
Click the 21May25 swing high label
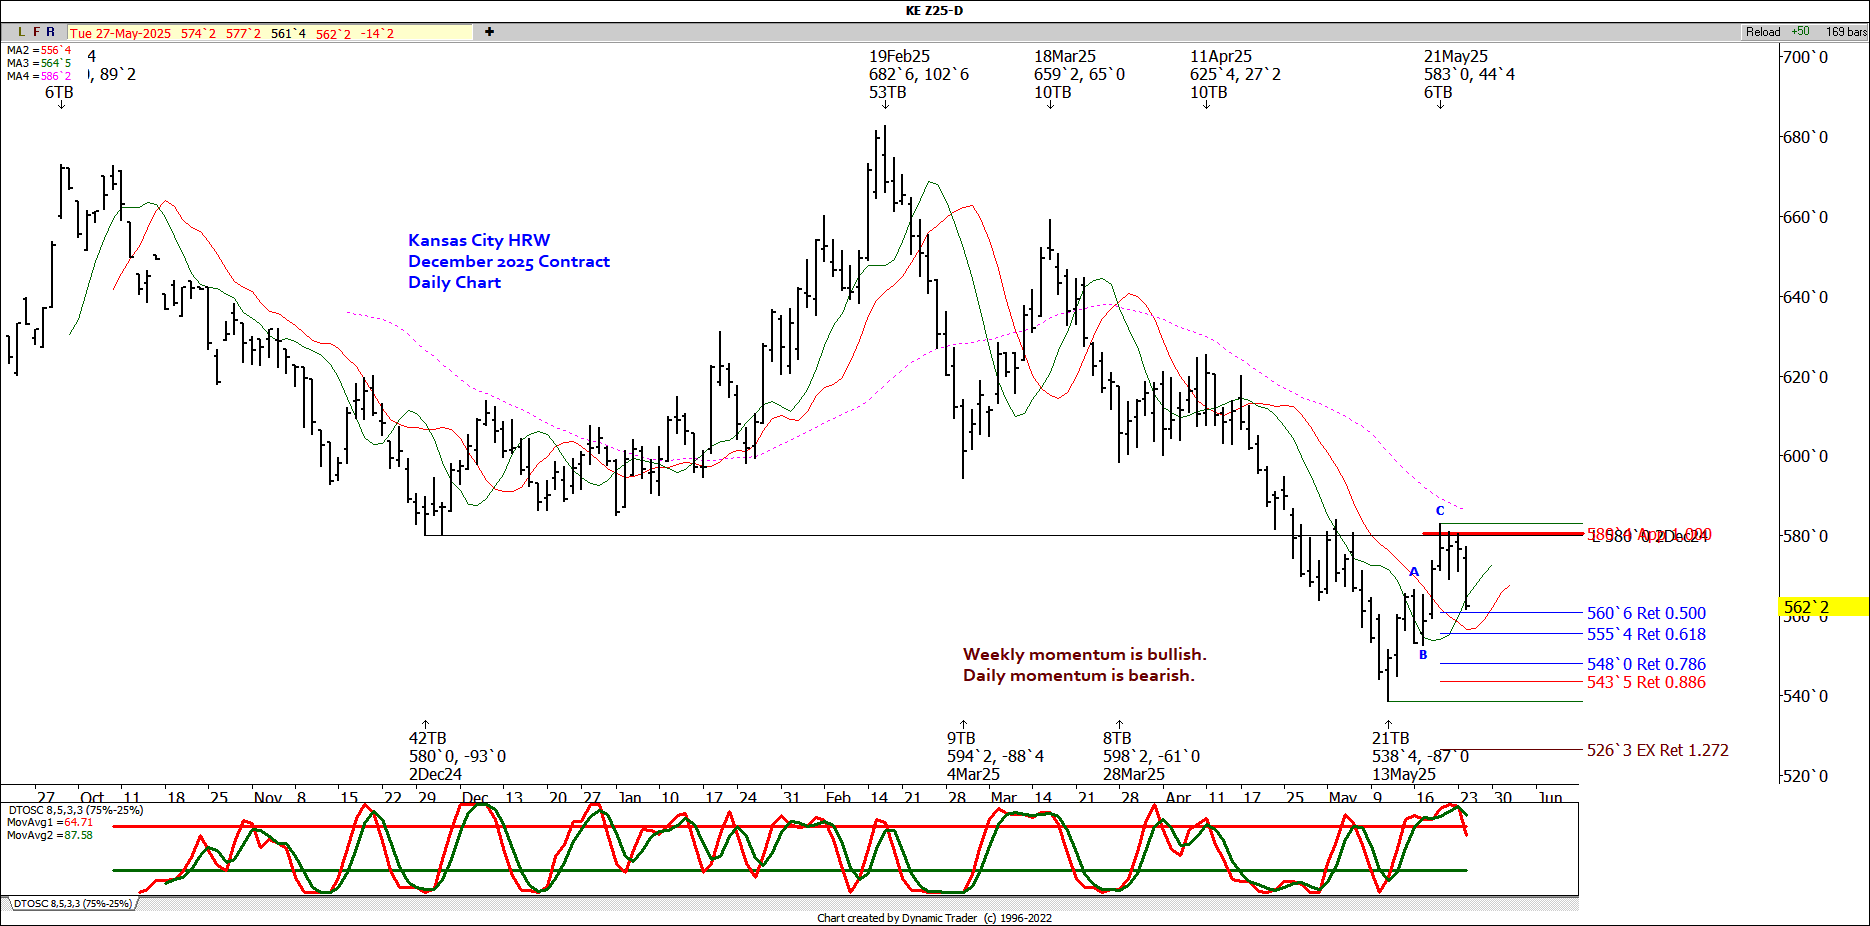[x=1456, y=57]
